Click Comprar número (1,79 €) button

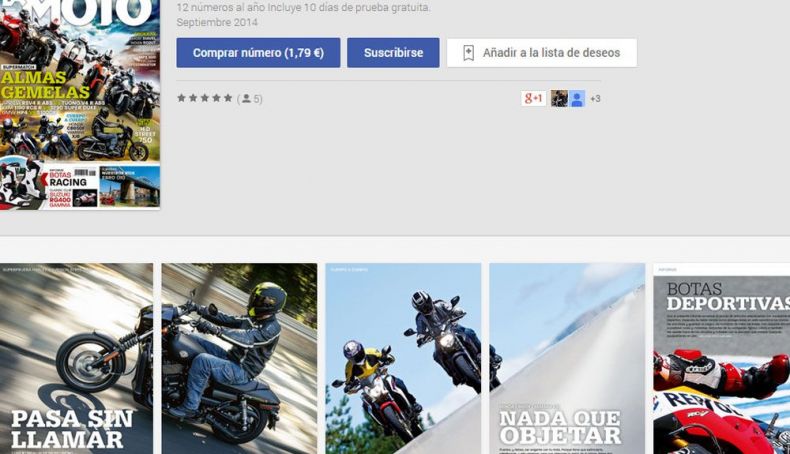[x=258, y=52]
